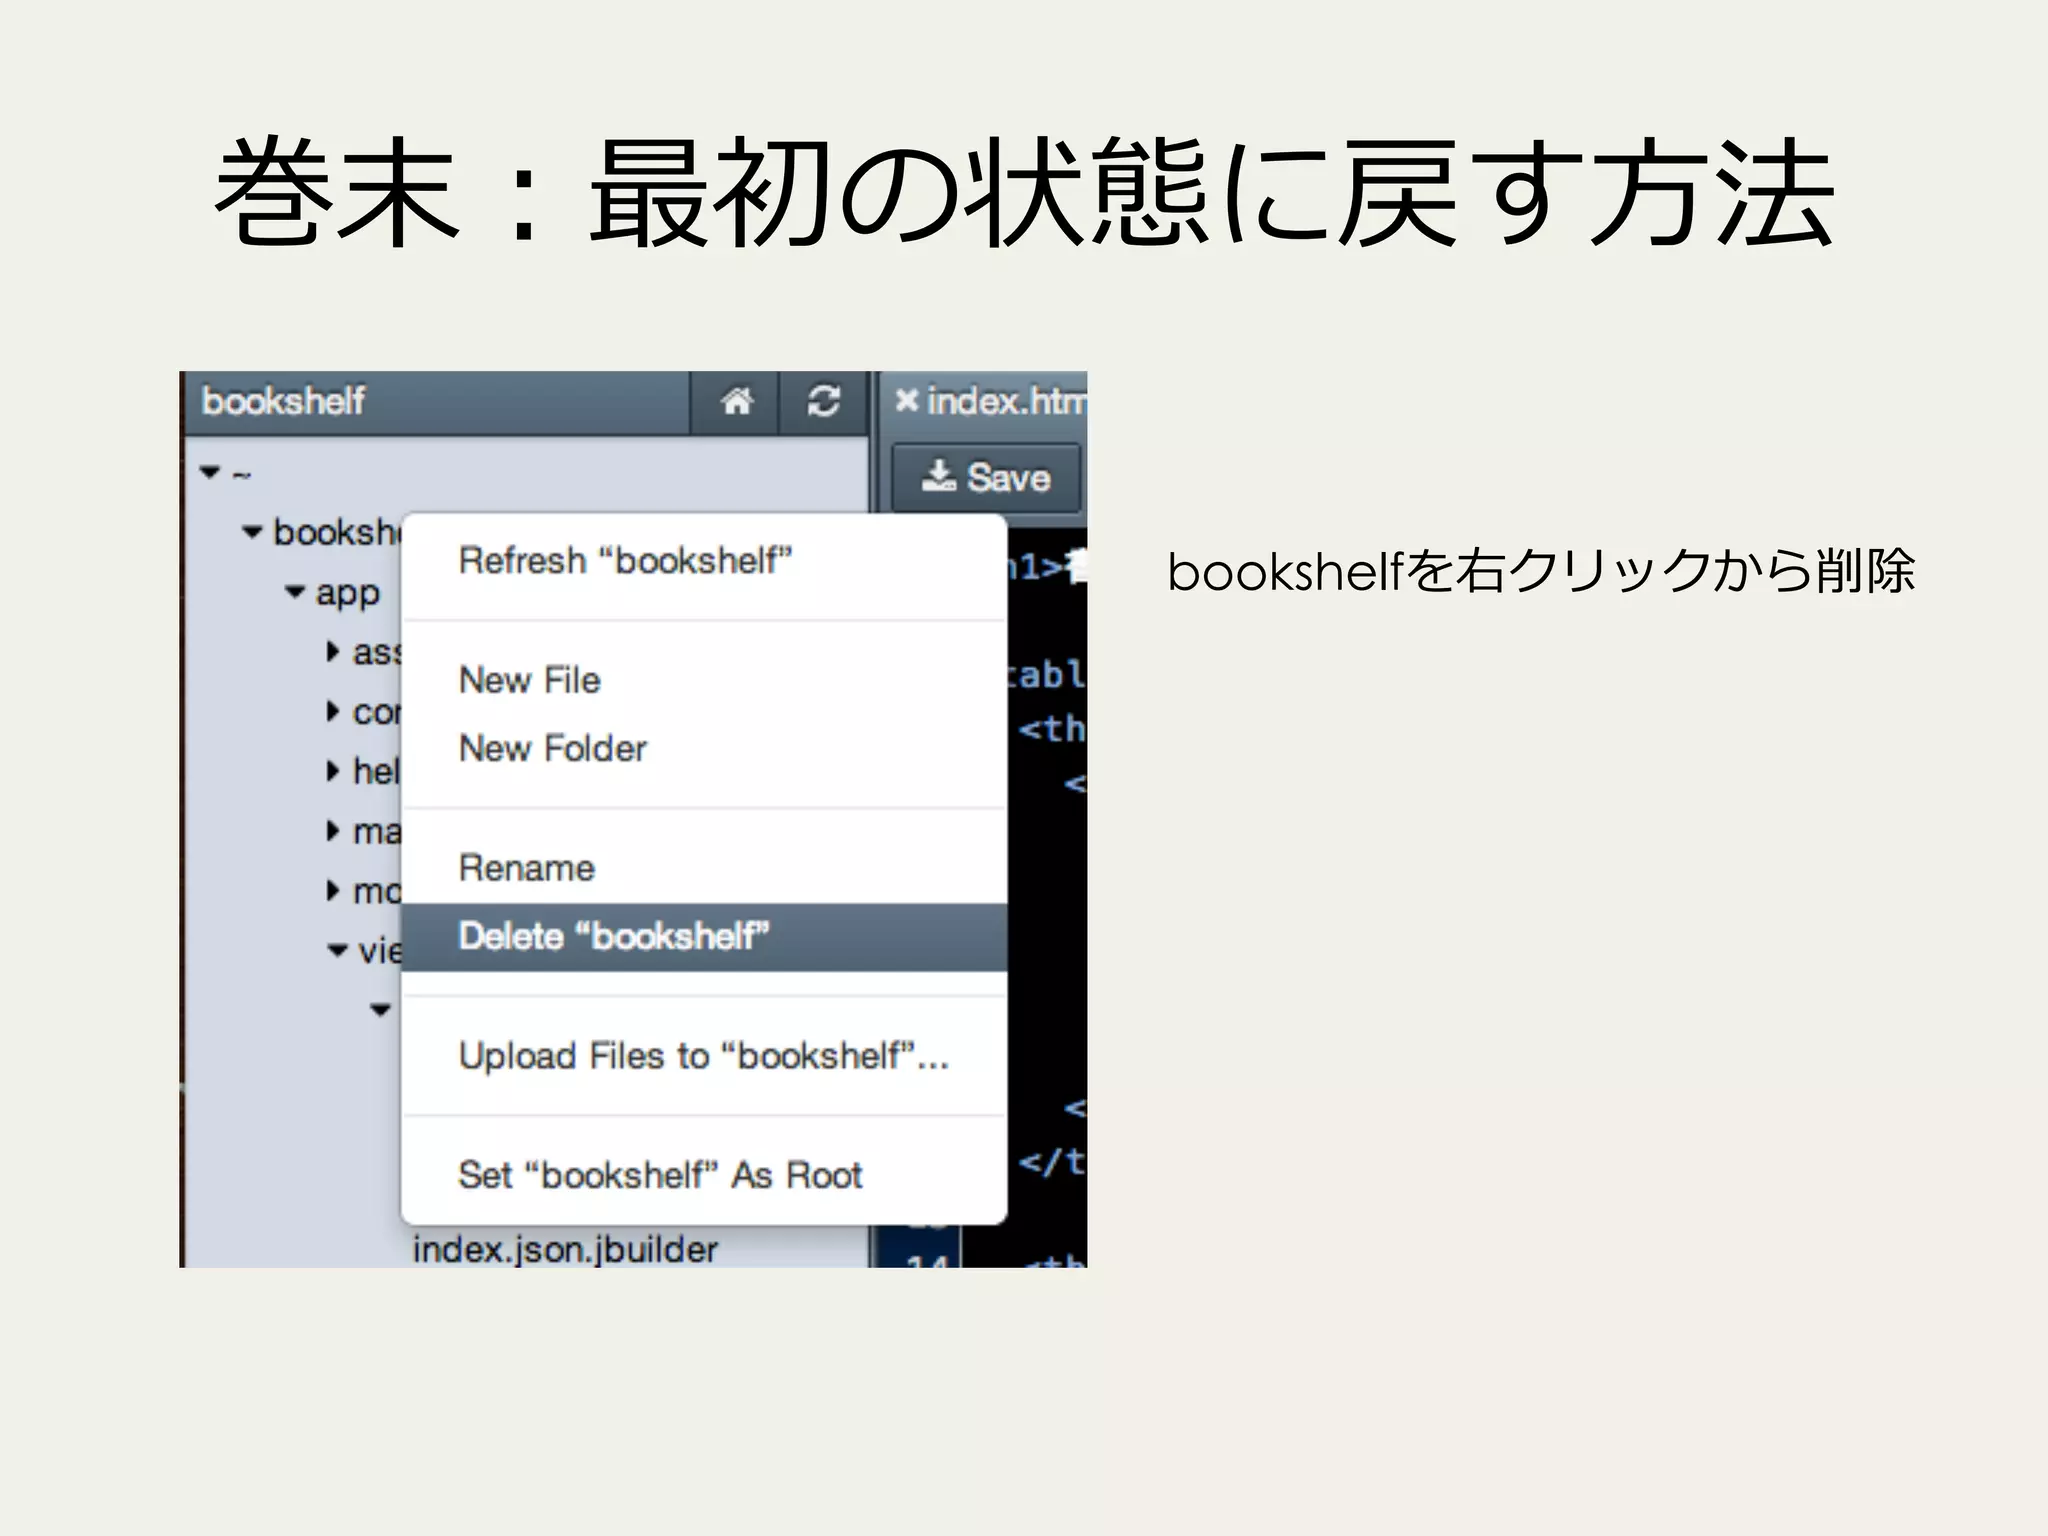Collapse the ~ root folder arrow

tap(210, 471)
